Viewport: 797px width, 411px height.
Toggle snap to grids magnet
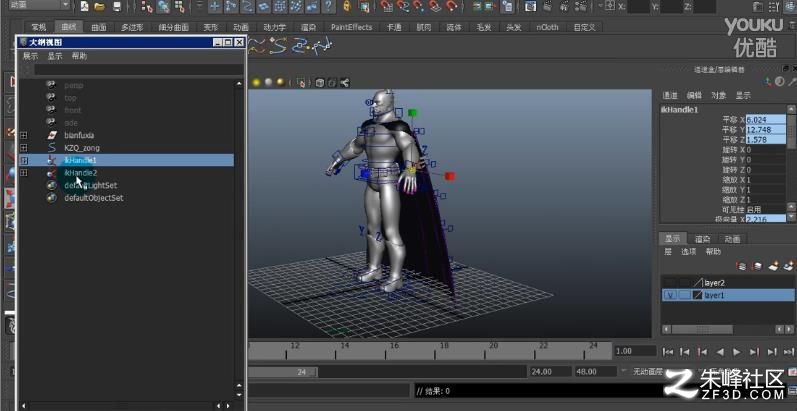[386, 6]
